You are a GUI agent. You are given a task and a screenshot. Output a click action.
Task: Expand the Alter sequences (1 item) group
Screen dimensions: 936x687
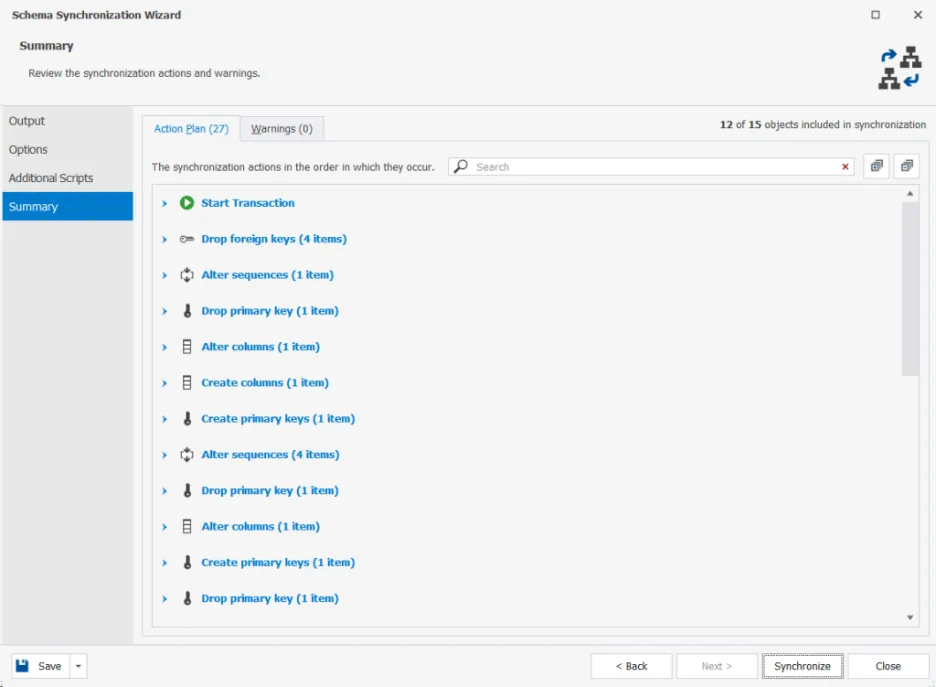[x=164, y=275]
